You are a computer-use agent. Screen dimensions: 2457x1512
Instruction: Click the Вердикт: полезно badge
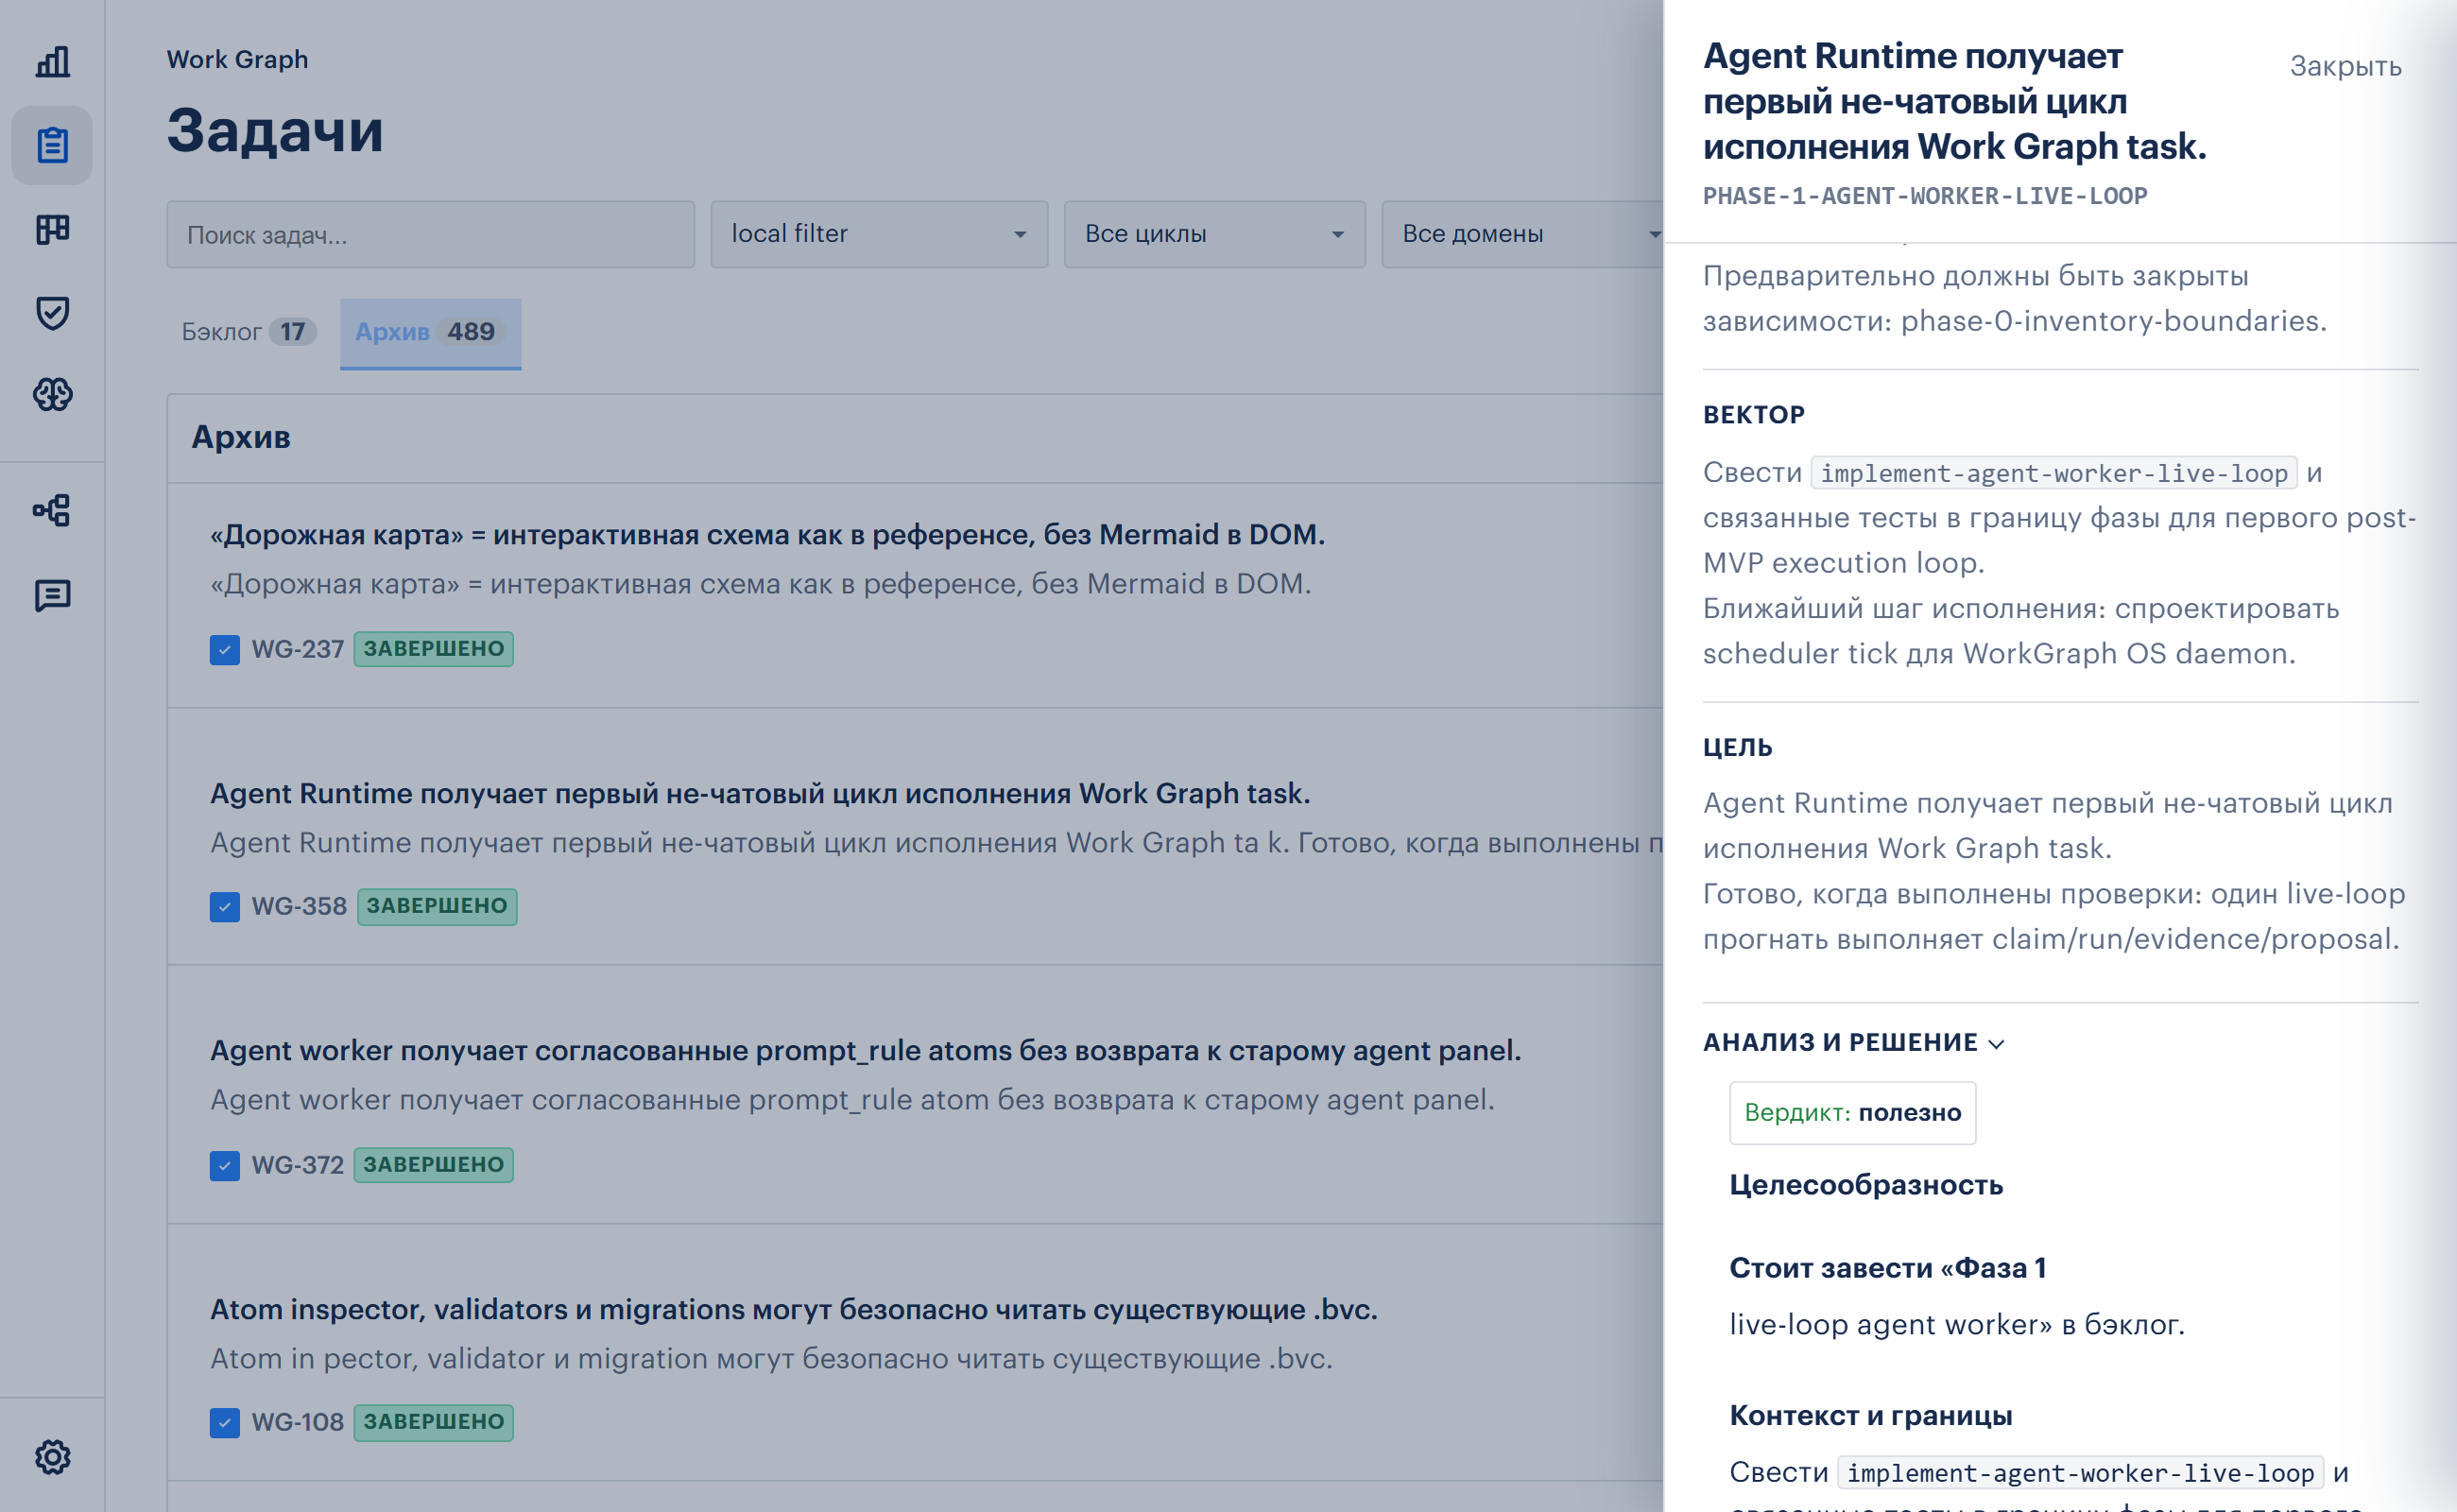(x=1852, y=1113)
